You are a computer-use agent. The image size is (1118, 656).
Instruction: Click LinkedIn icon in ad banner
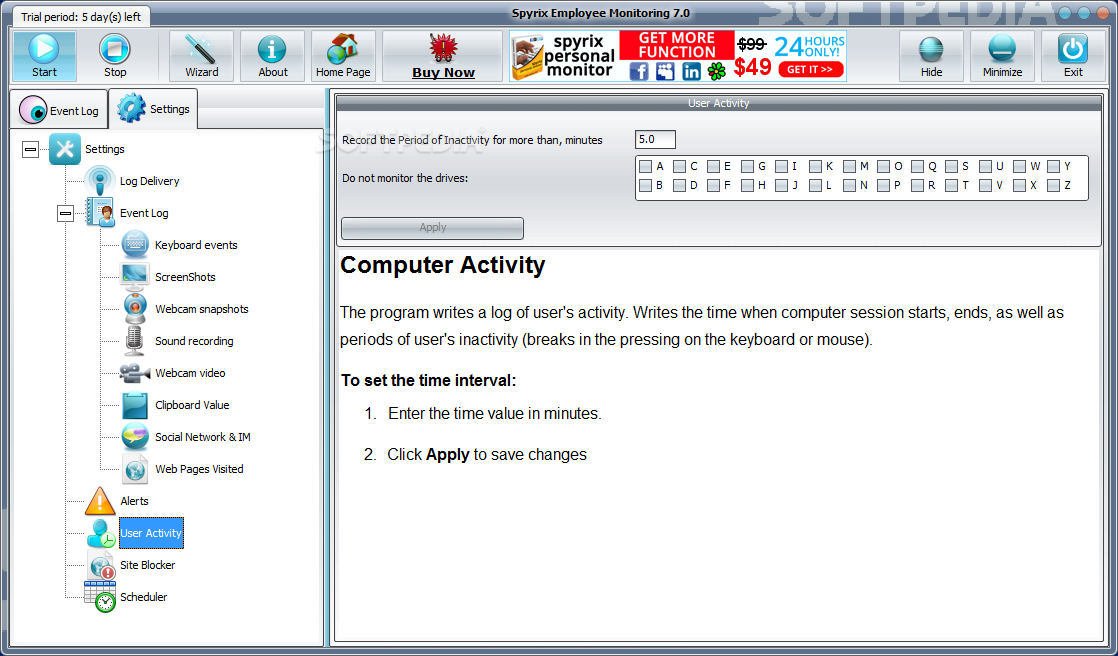(x=691, y=71)
